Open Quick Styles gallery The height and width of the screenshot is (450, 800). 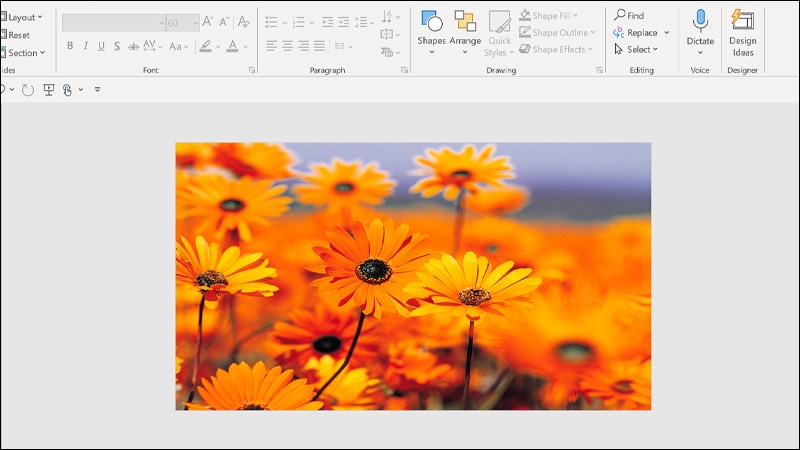(x=499, y=33)
